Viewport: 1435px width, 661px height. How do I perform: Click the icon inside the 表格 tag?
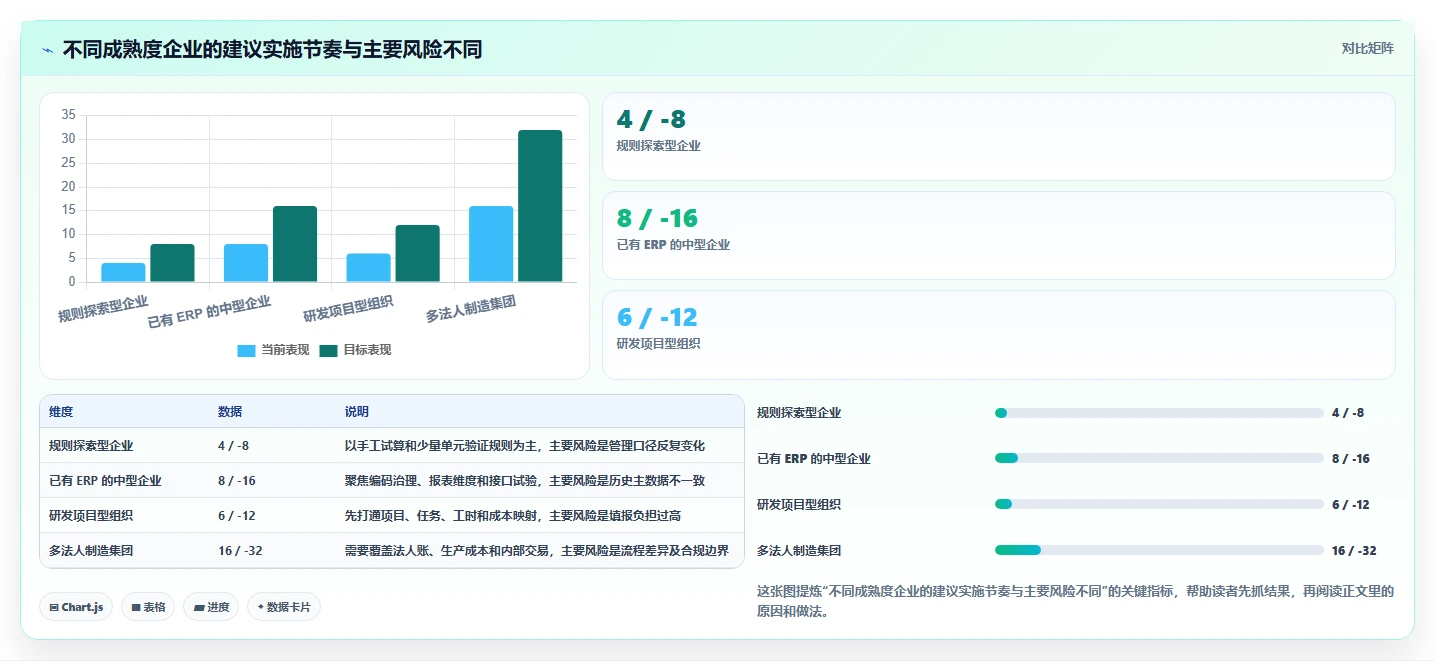point(136,607)
